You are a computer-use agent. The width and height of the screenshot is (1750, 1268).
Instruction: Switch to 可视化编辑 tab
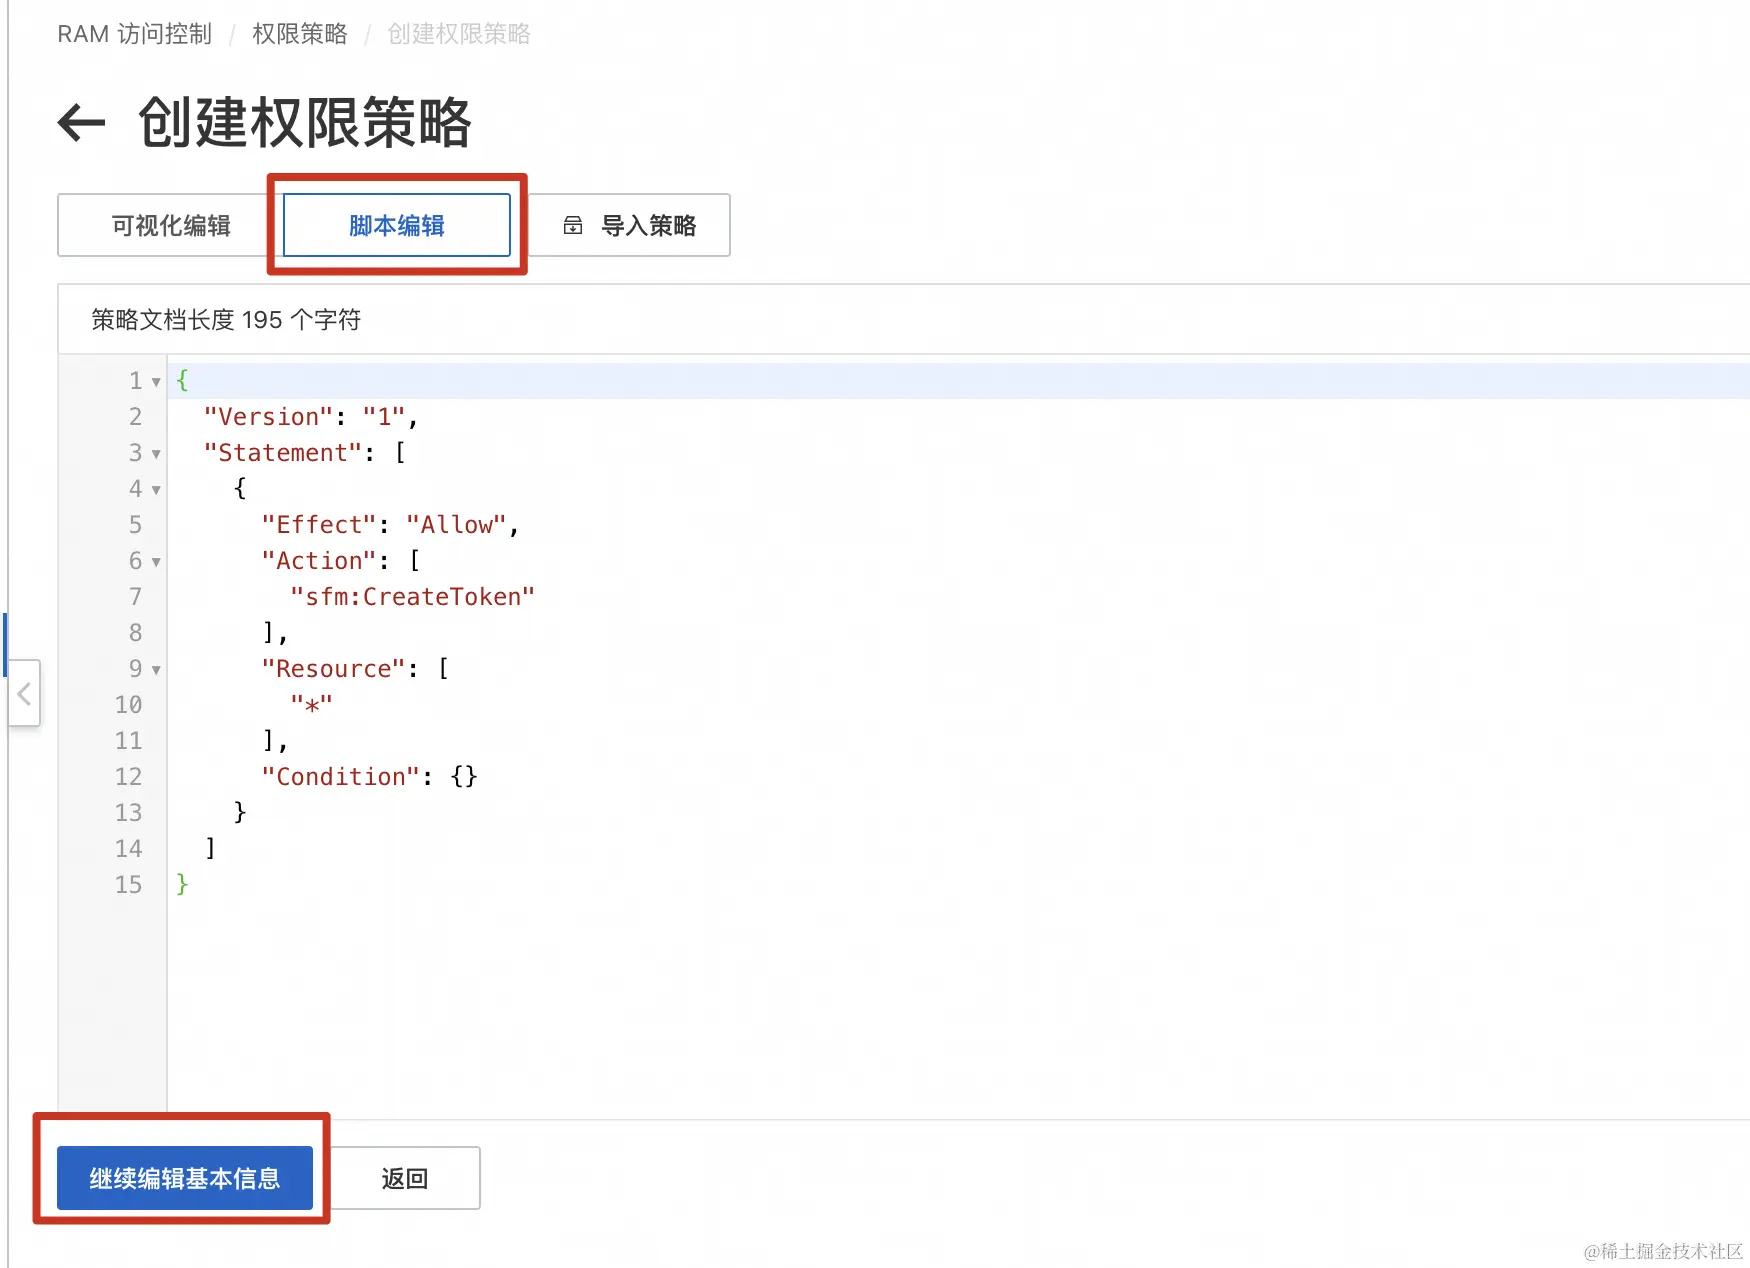pyautogui.click(x=171, y=226)
